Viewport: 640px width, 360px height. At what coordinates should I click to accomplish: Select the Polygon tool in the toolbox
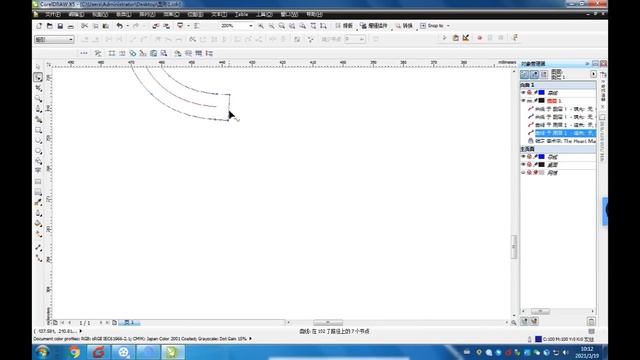[38, 151]
